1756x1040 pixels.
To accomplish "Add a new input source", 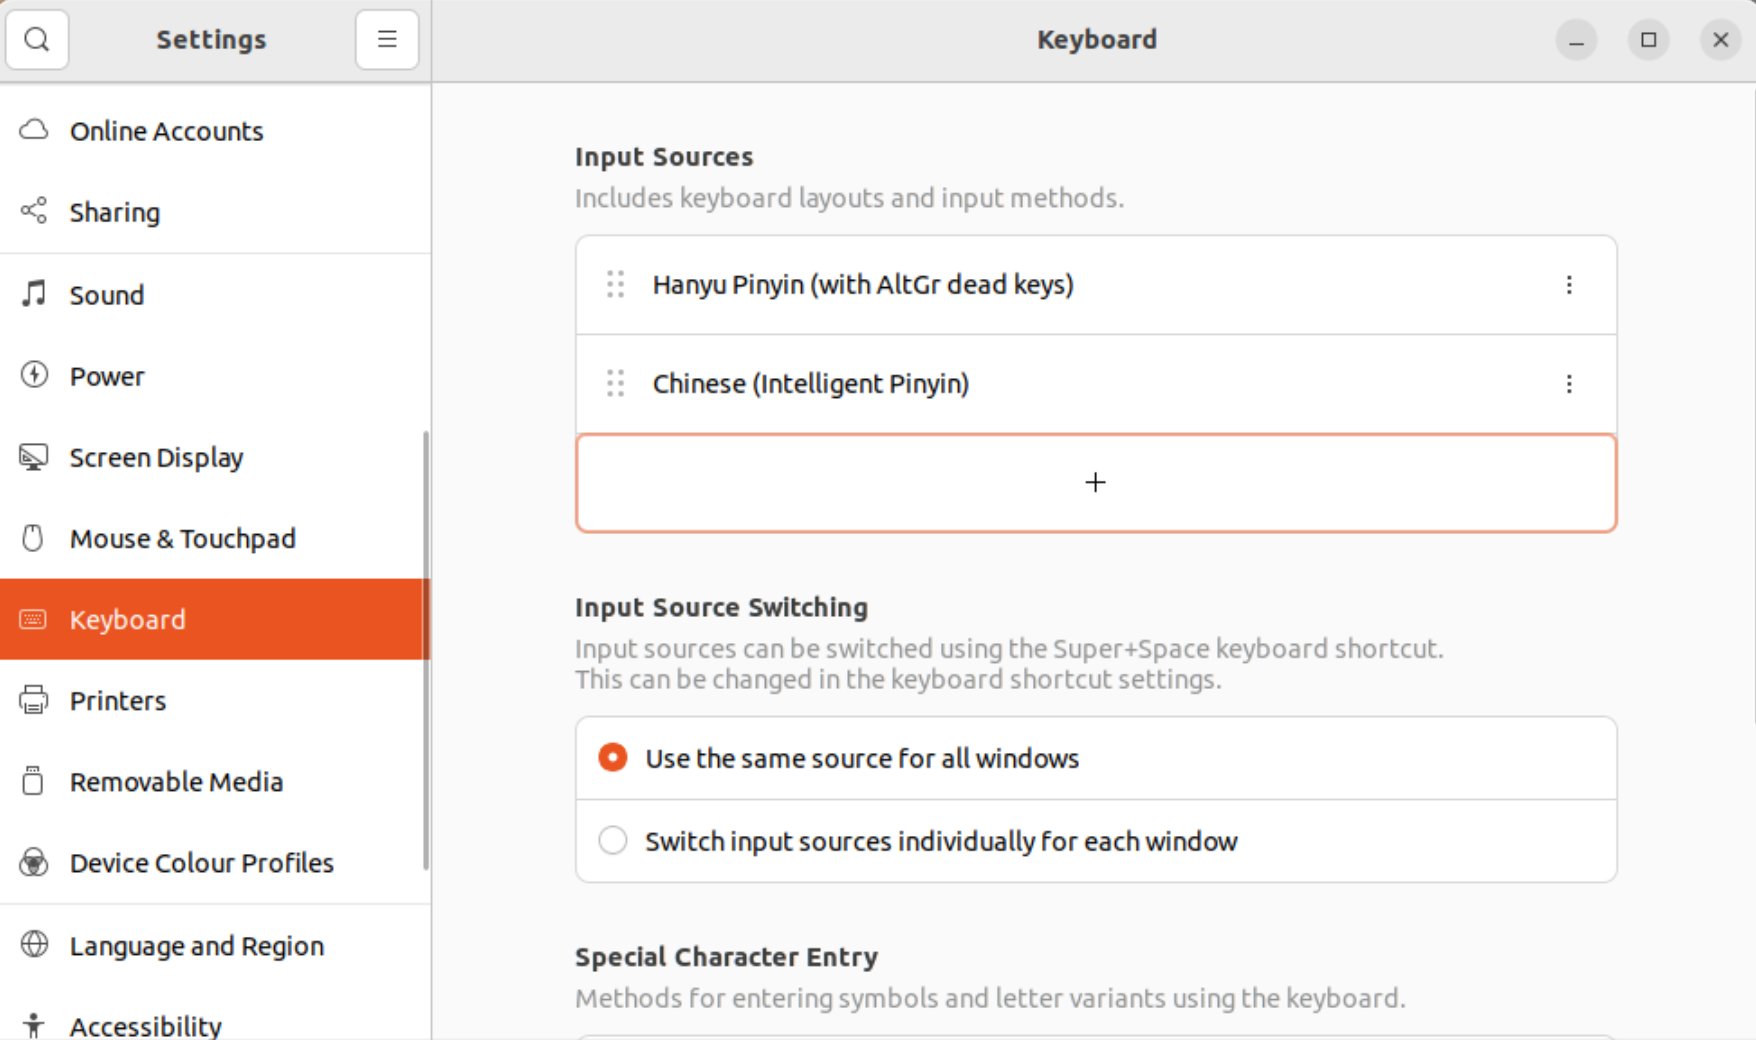I will (1095, 483).
